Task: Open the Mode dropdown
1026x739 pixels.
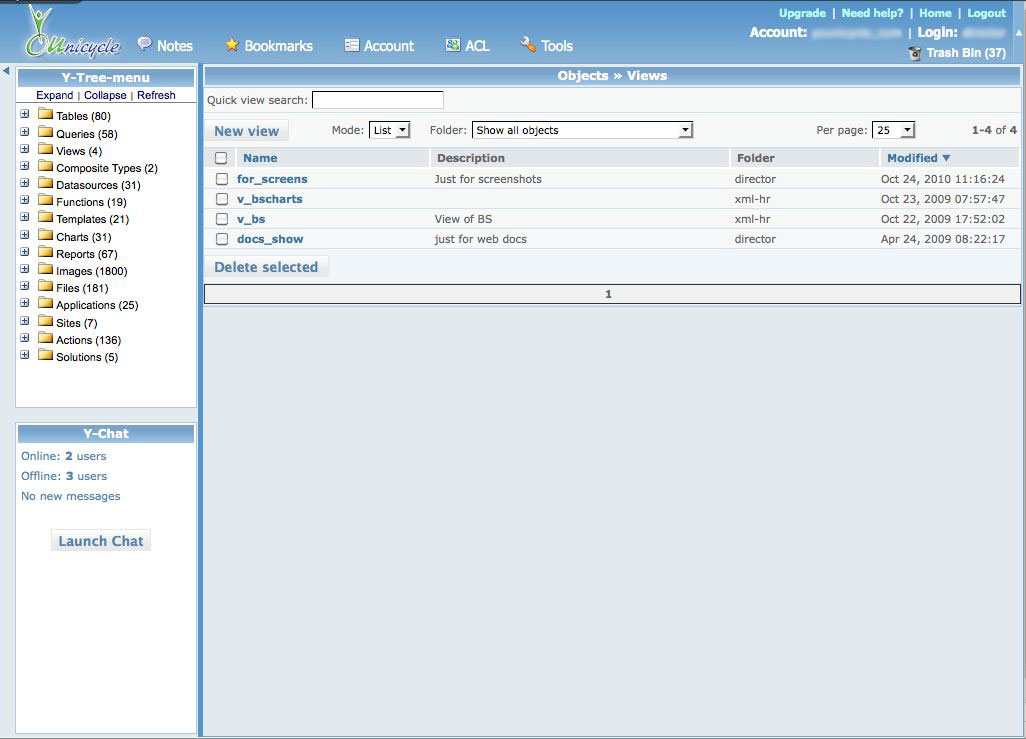Action: 389,130
